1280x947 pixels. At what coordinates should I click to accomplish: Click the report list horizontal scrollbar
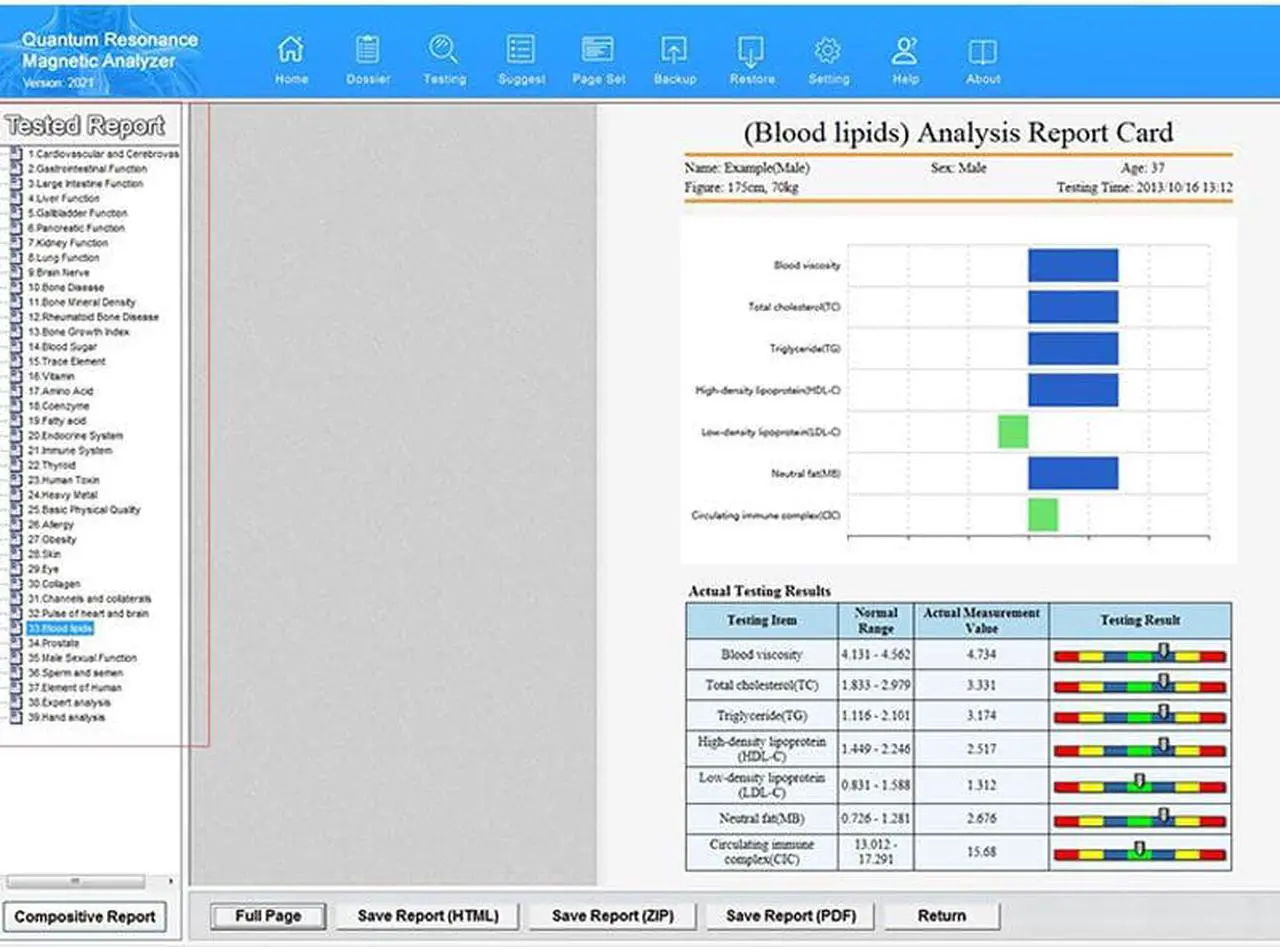(x=90, y=882)
